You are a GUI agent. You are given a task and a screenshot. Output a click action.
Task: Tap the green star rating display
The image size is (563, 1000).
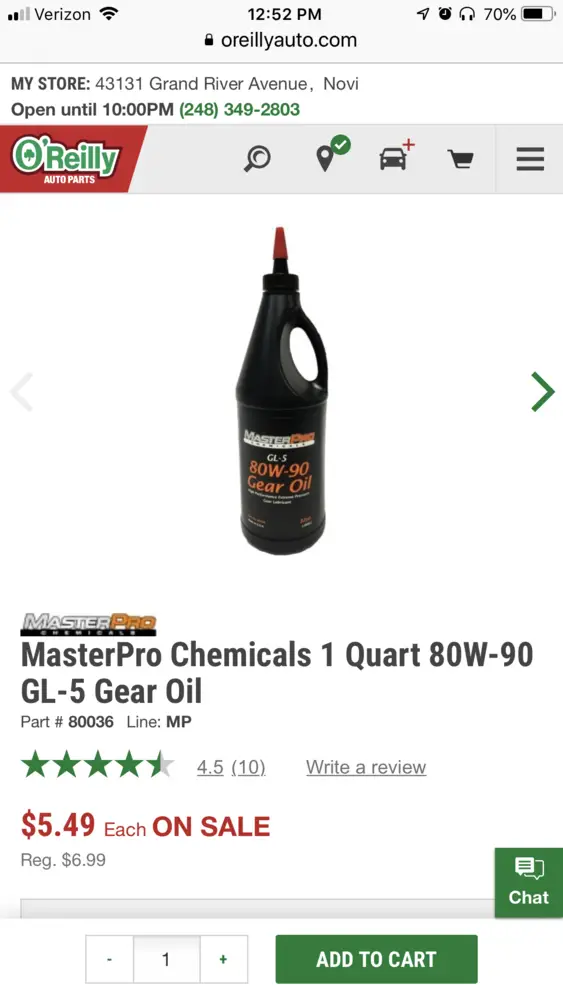(x=97, y=765)
